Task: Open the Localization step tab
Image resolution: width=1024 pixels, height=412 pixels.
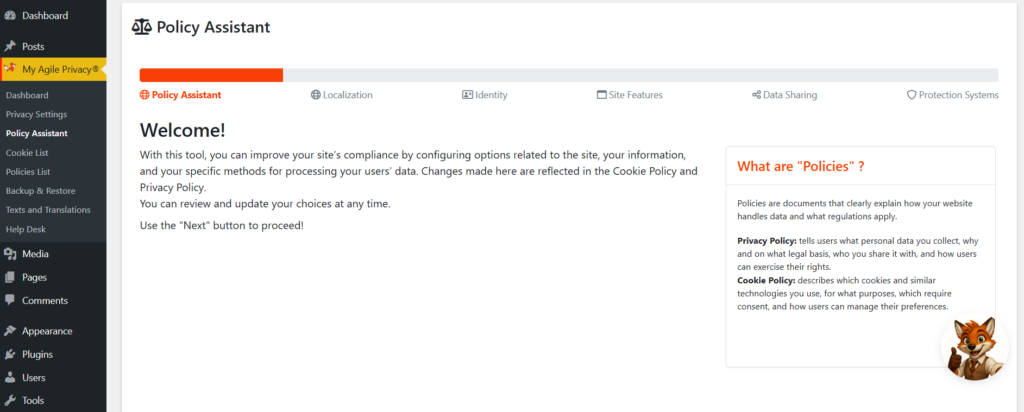Action: coord(342,95)
